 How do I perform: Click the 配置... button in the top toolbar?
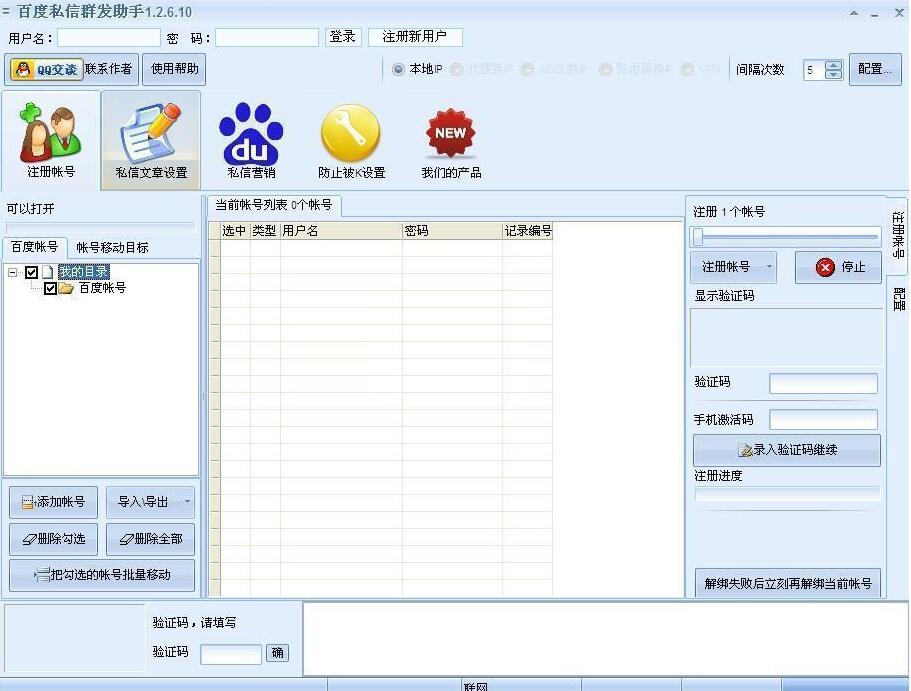tap(875, 69)
